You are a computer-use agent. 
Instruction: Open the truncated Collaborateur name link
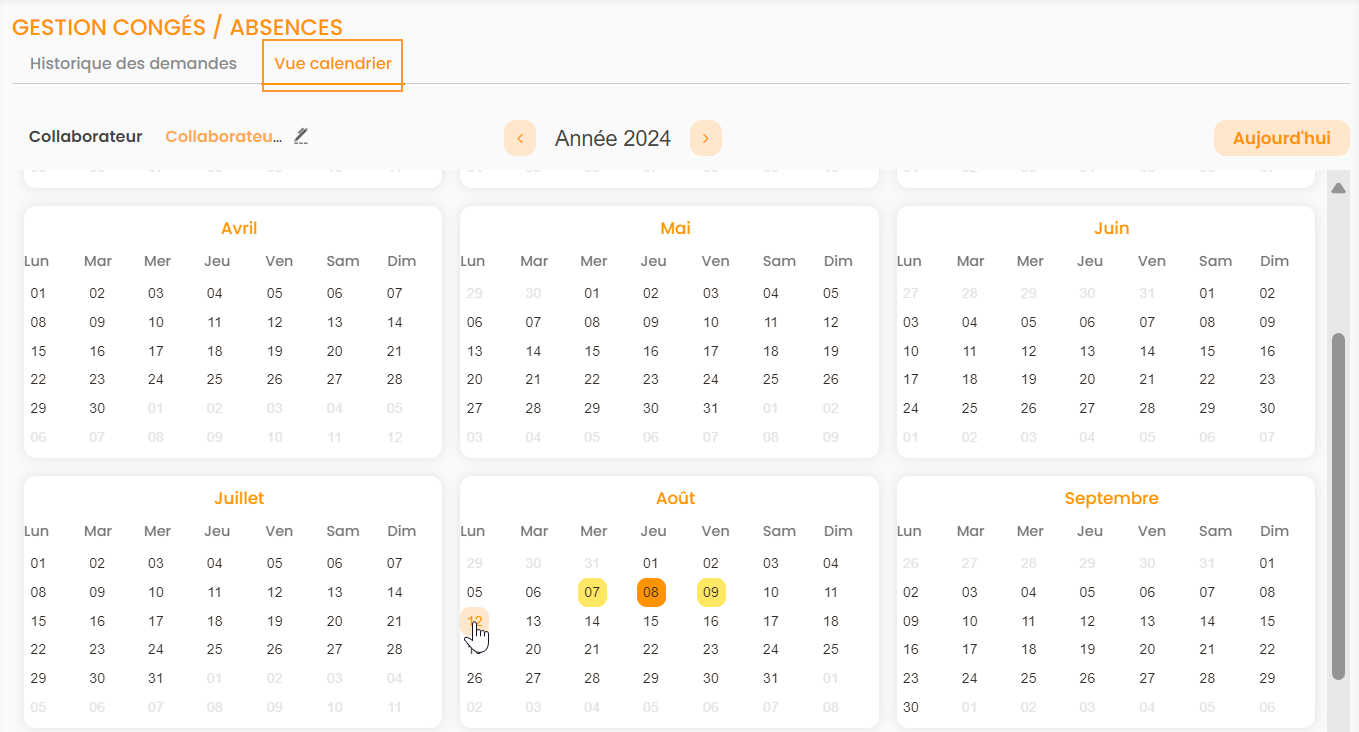(x=224, y=137)
